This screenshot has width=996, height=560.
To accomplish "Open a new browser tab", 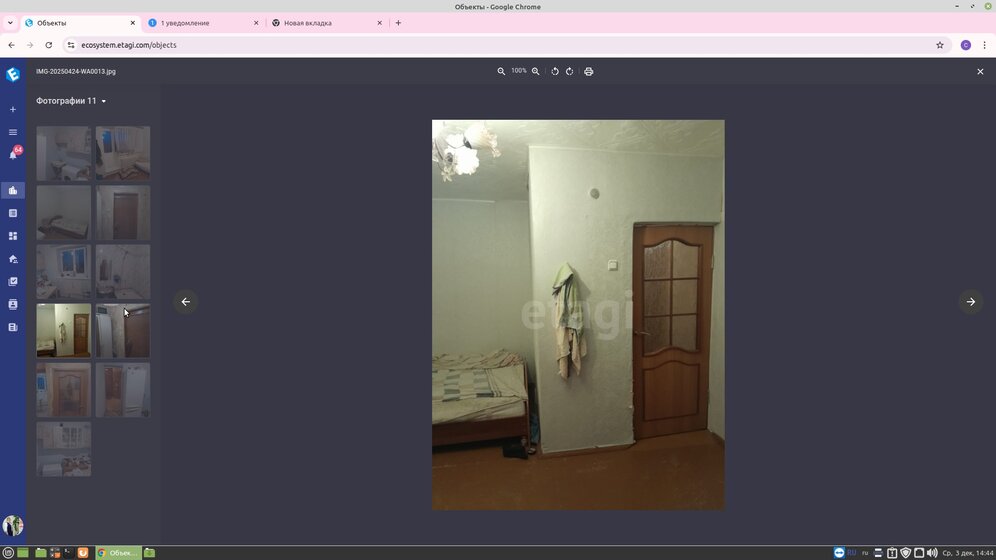I will [398, 23].
